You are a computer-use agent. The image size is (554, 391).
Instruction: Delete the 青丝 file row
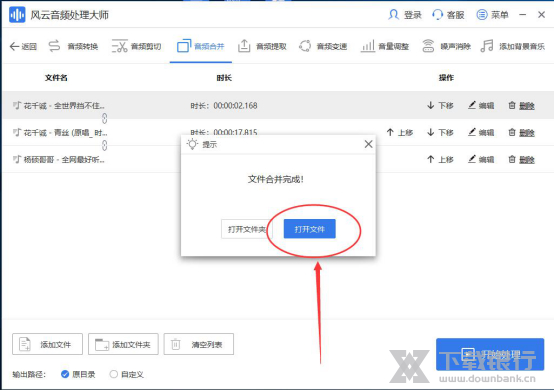pos(521,132)
